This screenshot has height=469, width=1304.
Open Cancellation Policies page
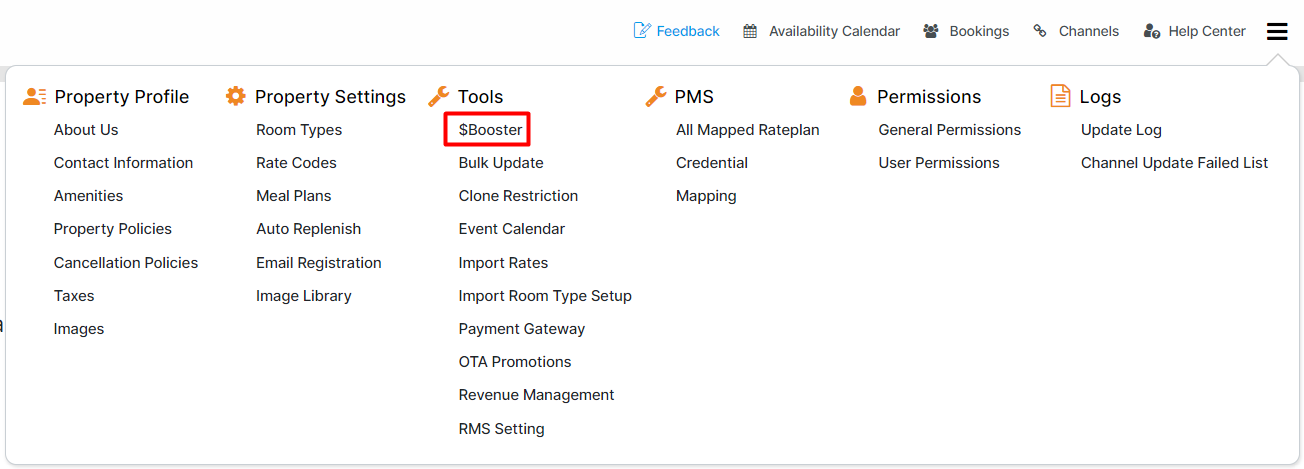(x=126, y=263)
